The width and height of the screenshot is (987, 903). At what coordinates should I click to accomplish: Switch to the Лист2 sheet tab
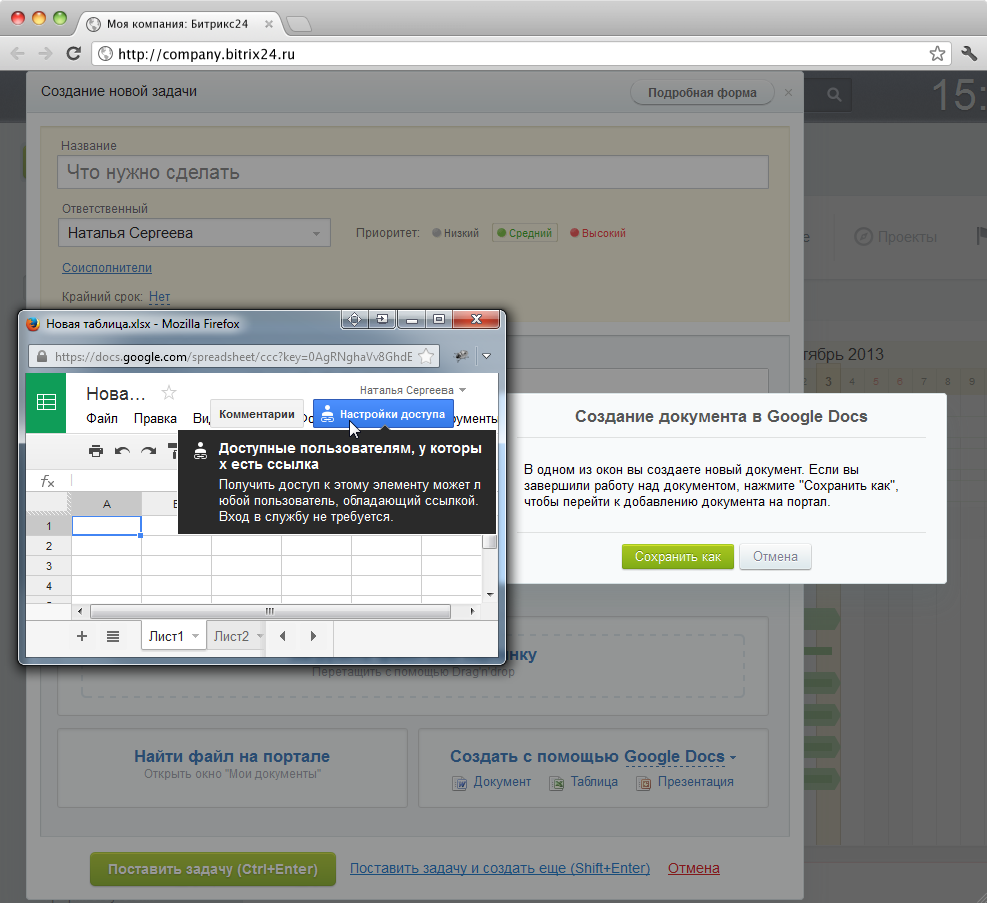(231, 636)
